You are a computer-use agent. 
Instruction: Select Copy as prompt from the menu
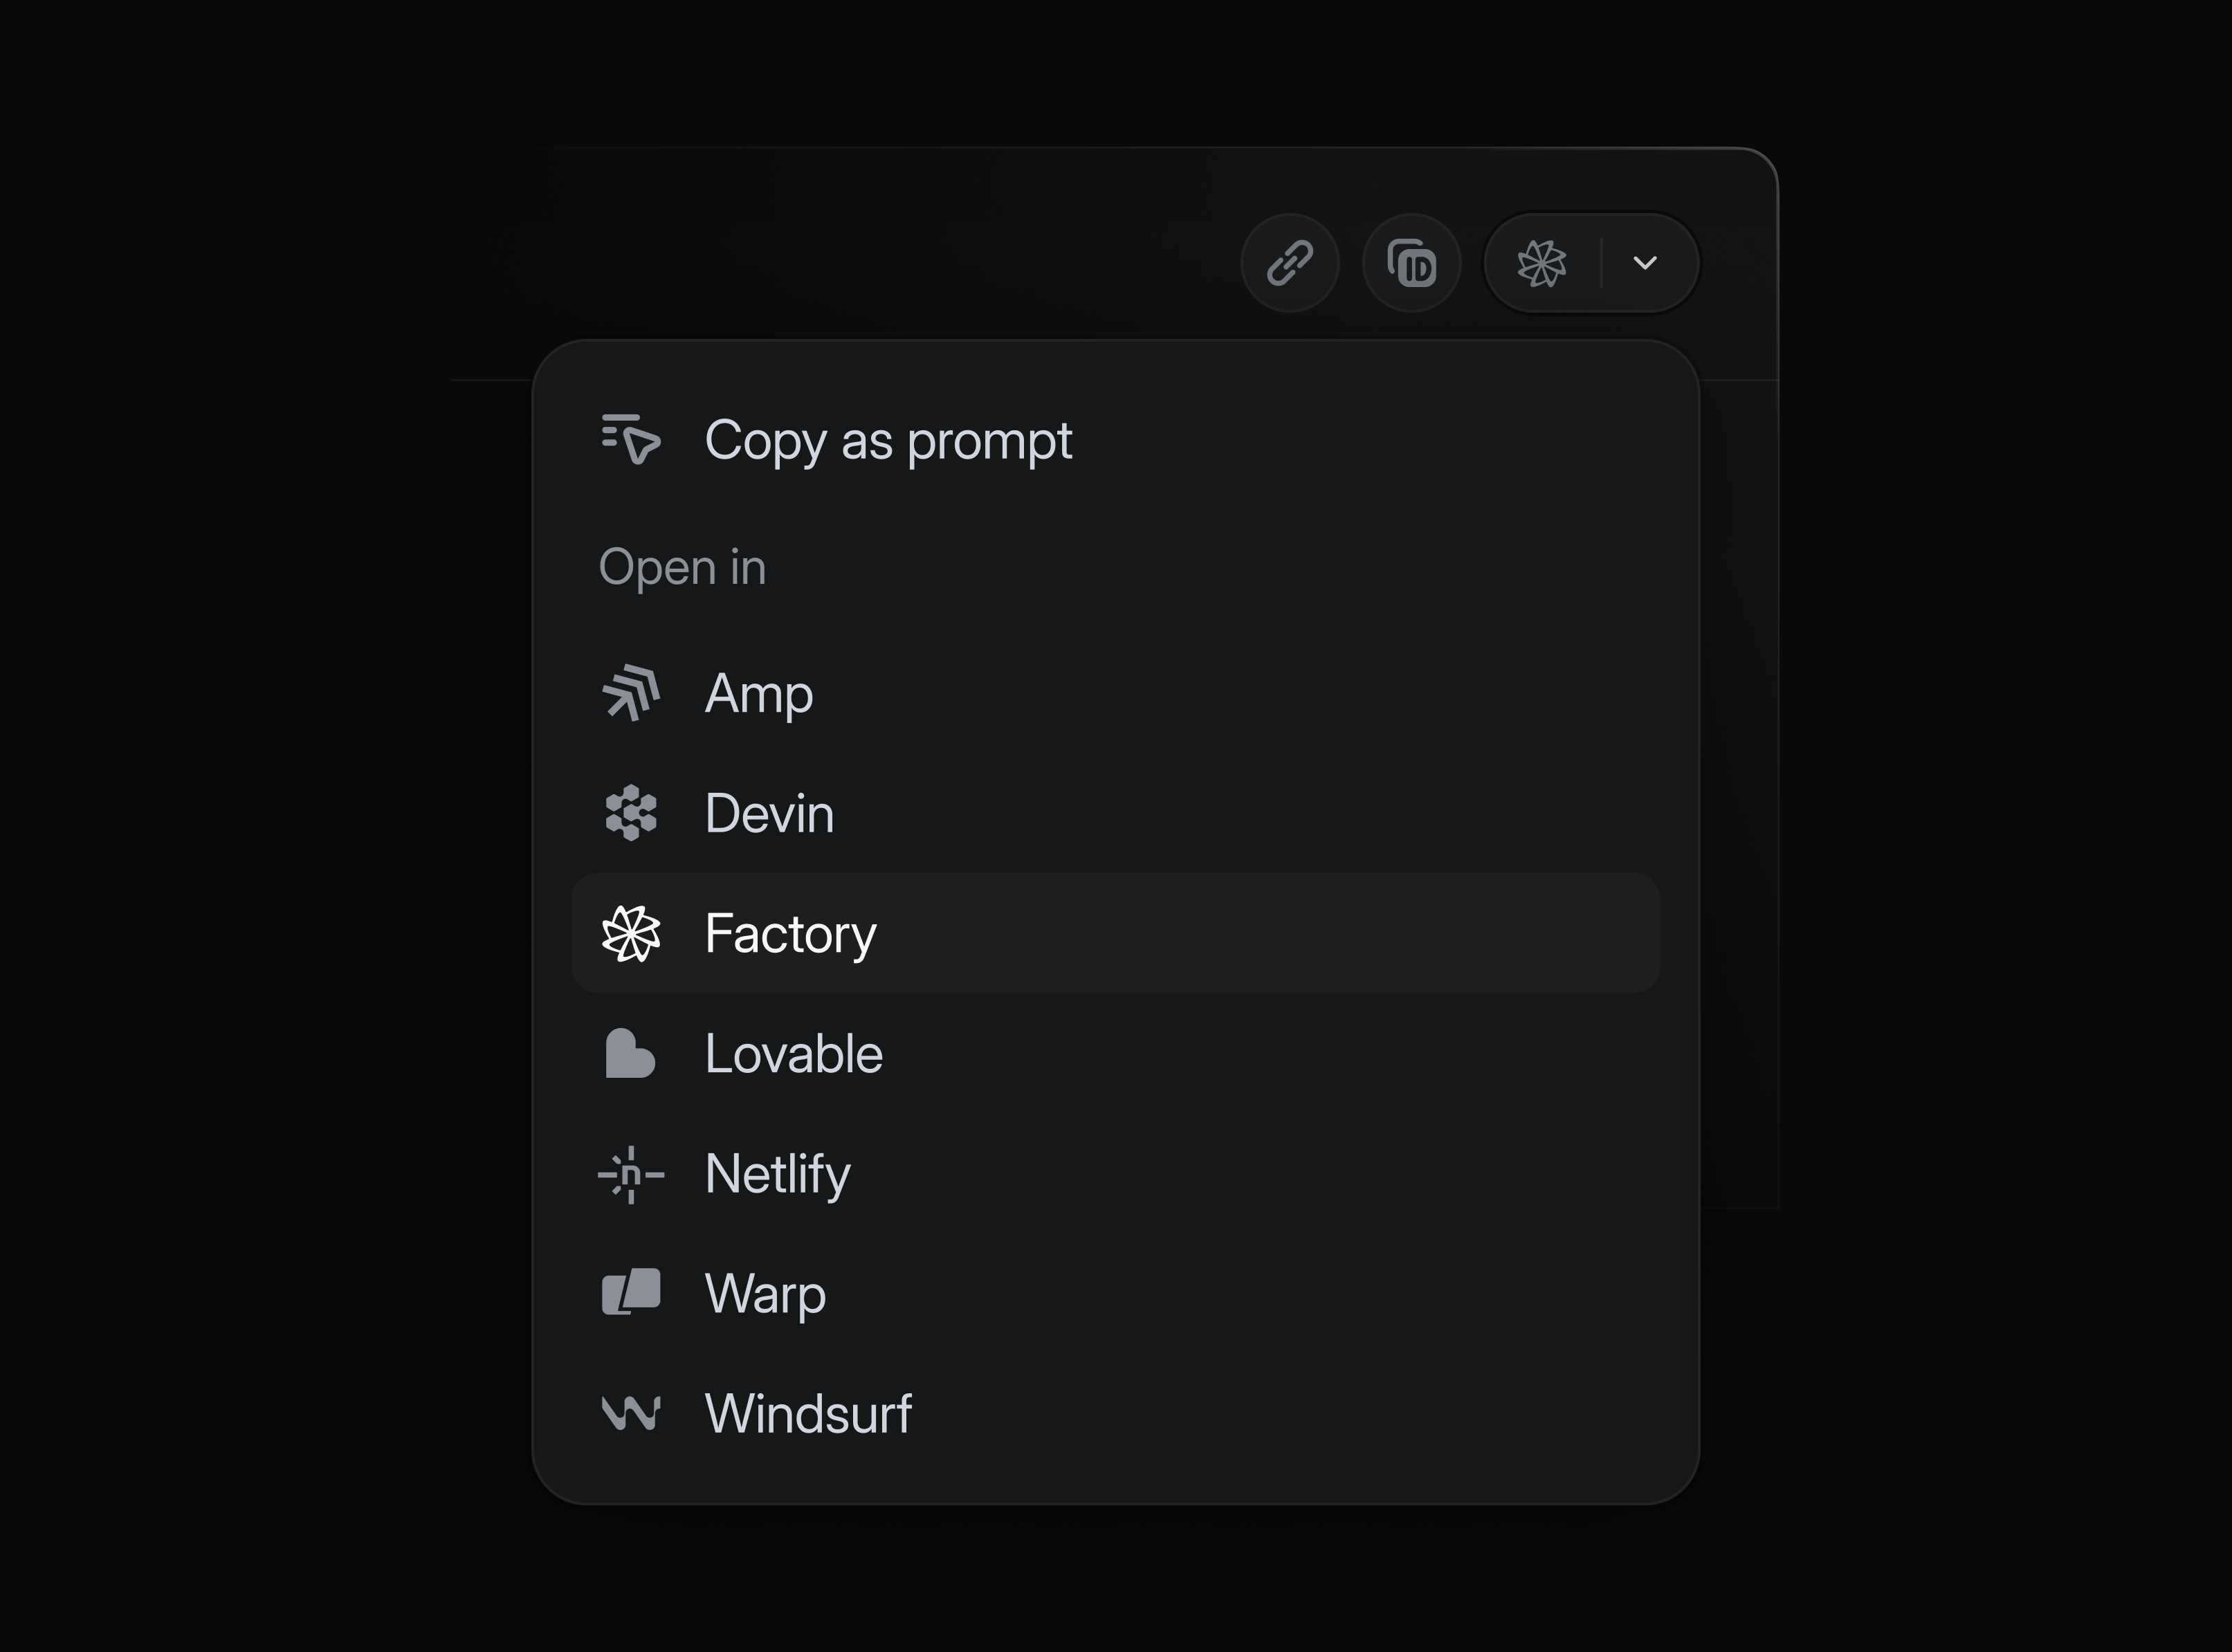[x=888, y=440]
